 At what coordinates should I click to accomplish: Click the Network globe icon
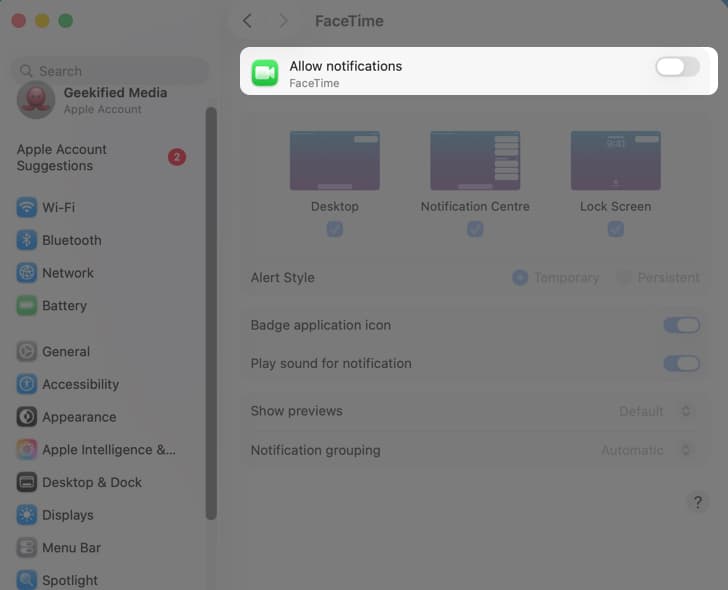[x=26, y=272]
